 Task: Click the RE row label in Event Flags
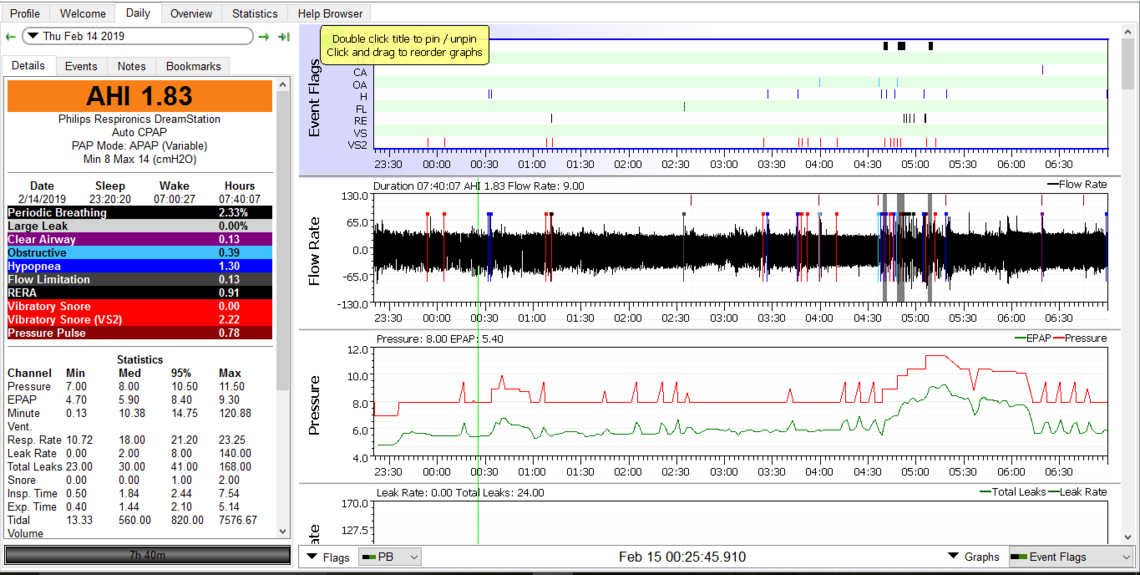(x=361, y=120)
